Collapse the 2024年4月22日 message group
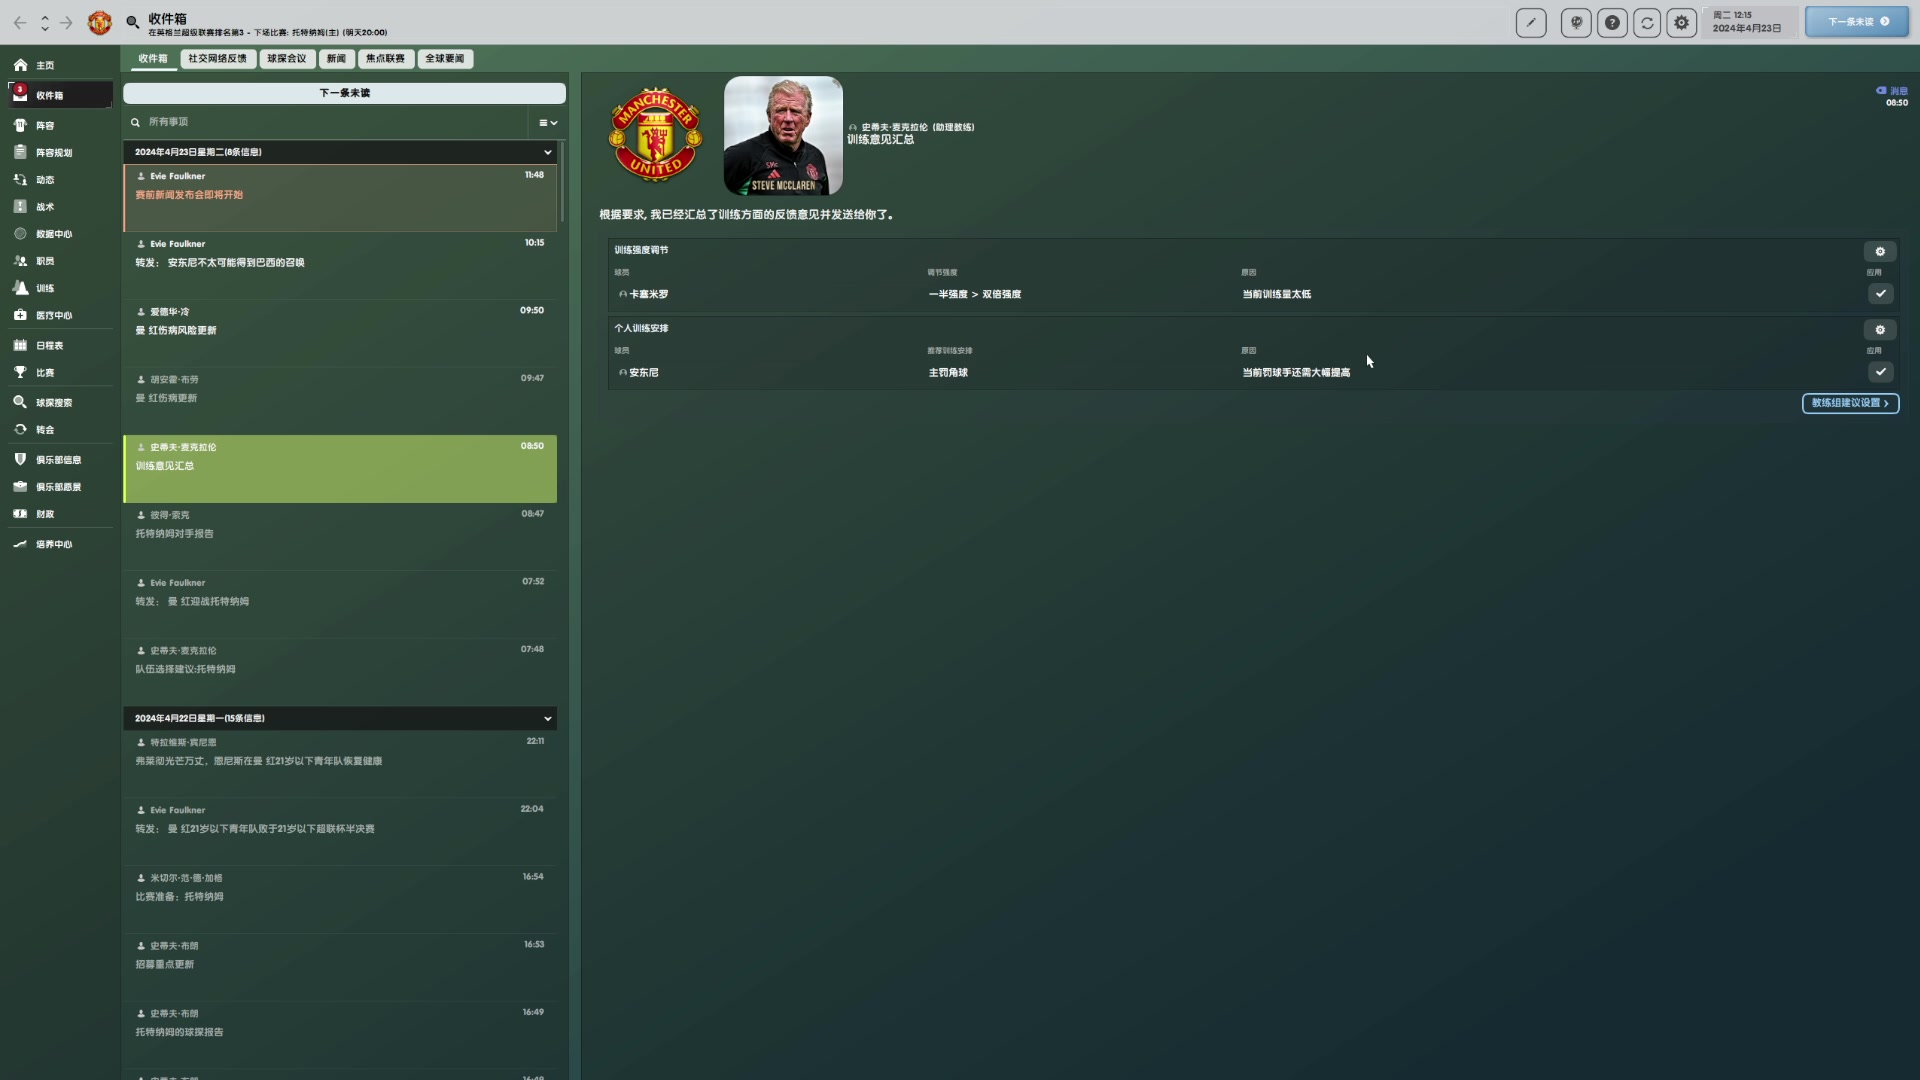Screen dimensions: 1920x1080 547,718
